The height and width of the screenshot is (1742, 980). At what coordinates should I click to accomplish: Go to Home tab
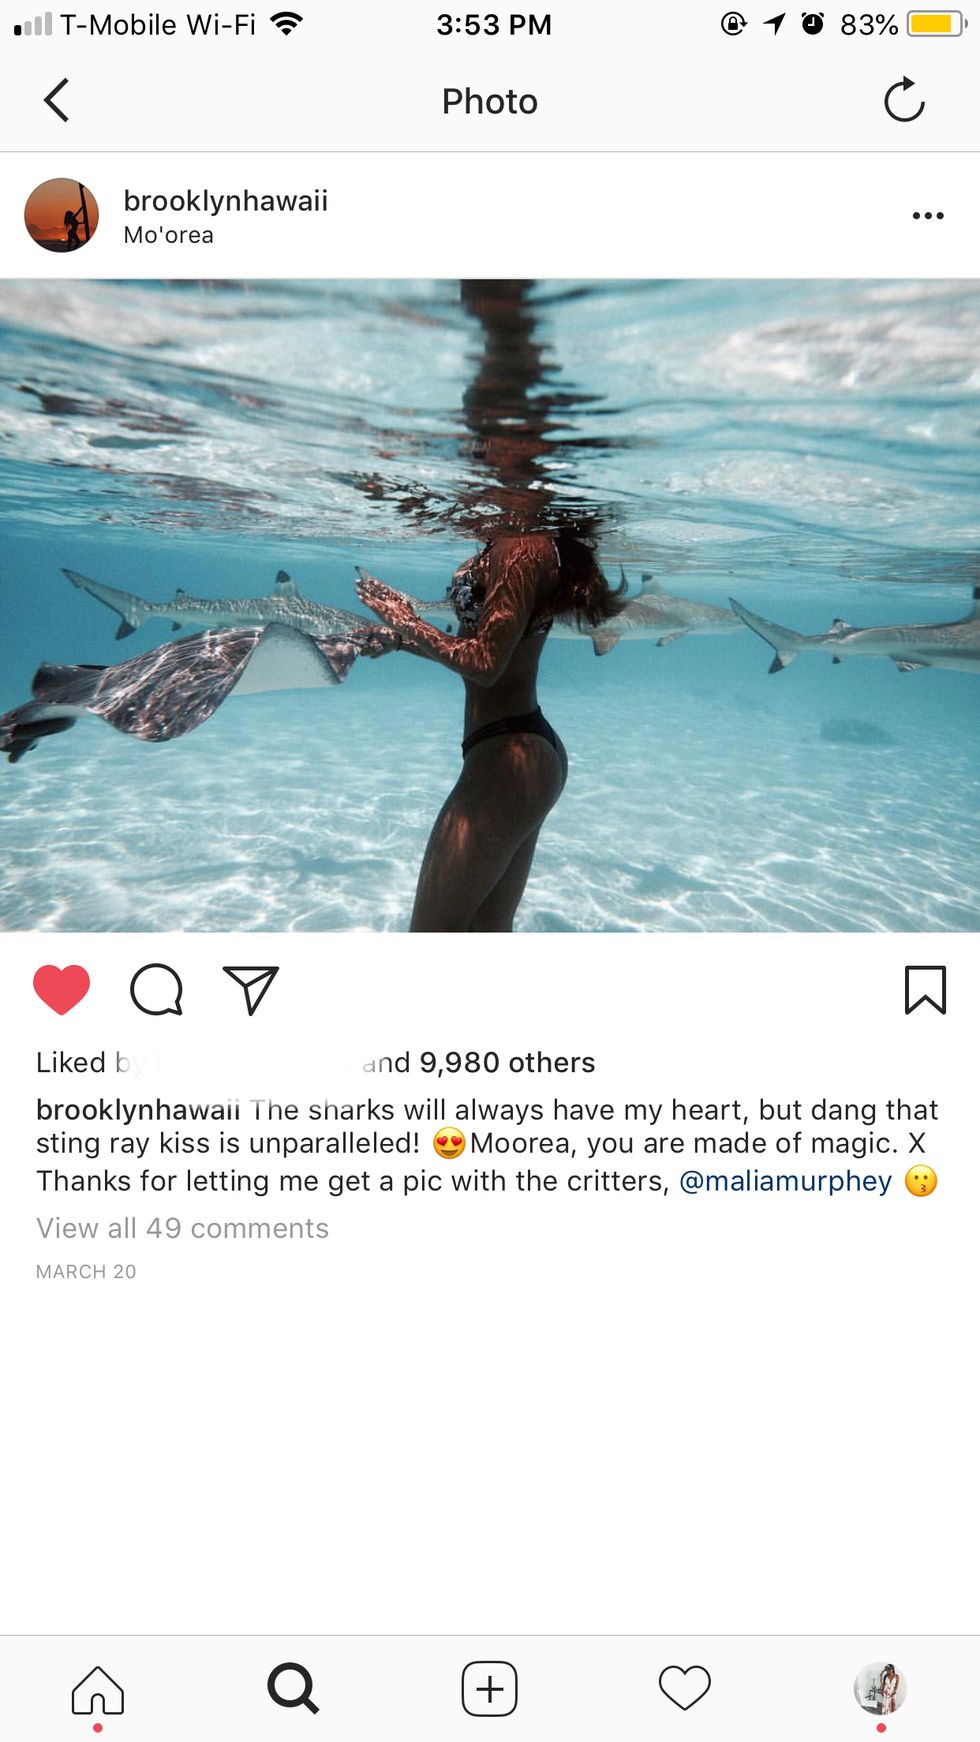tap(98, 1690)
